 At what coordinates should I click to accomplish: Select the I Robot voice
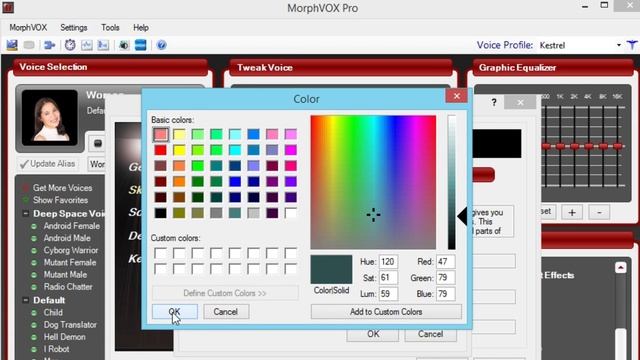[x=56, y=349]
